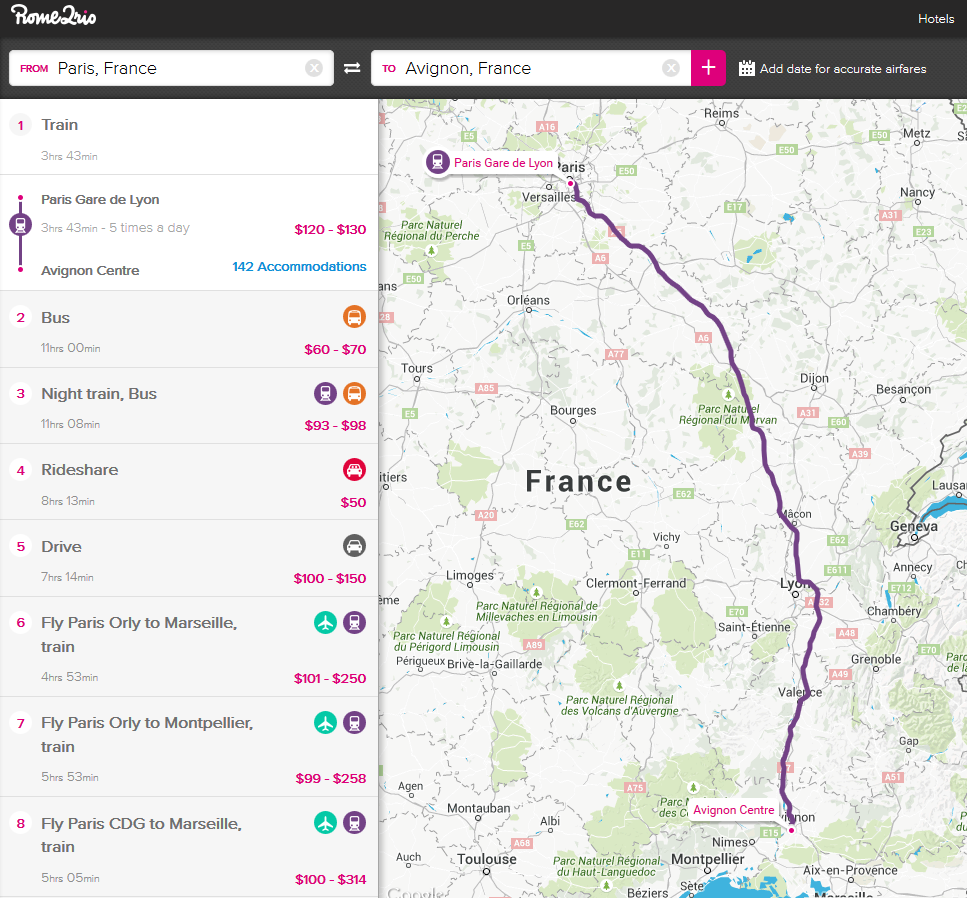Click the number 1 route badge

20,125
